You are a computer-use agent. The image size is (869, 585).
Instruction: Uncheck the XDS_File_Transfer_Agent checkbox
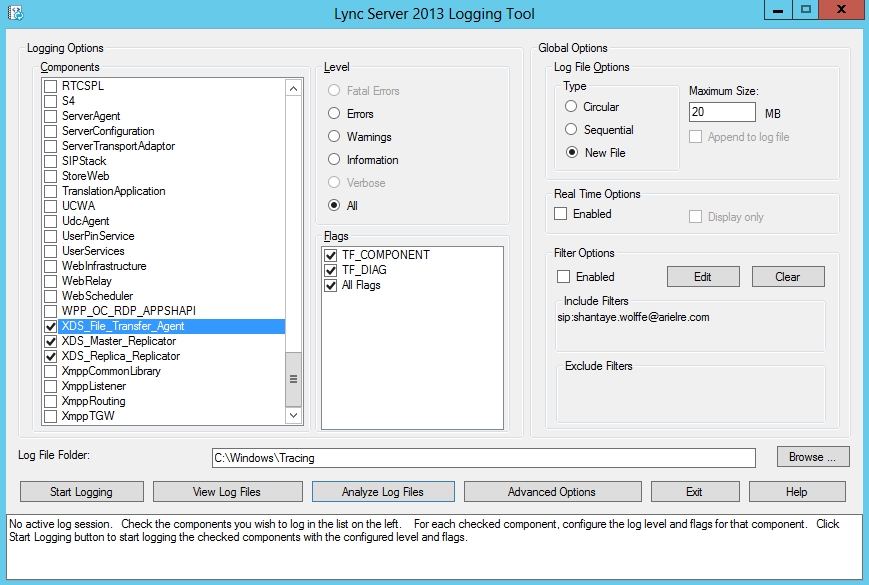(50, 326)
